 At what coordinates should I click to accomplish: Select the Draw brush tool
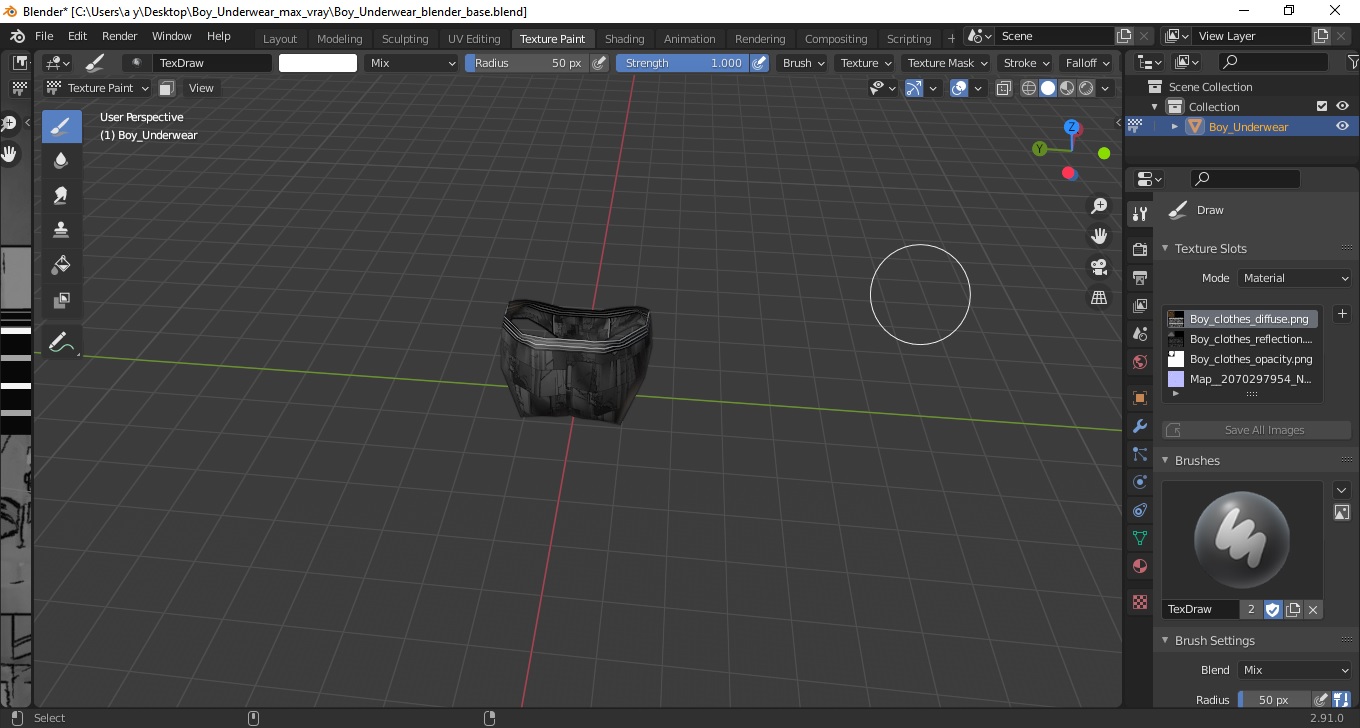coord(61,126)
